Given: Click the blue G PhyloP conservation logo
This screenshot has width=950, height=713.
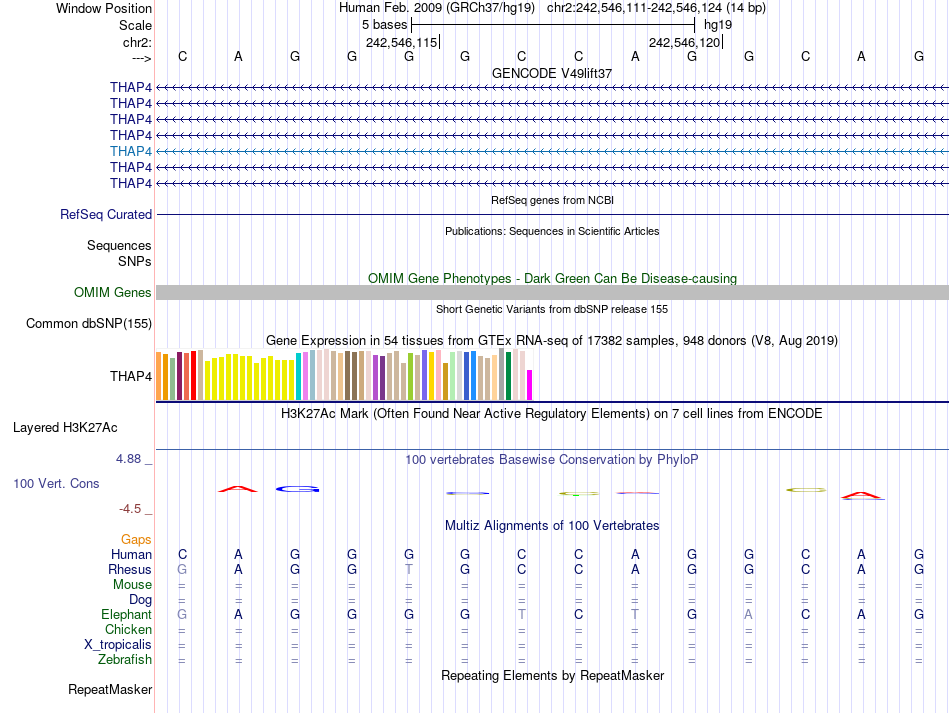Looking at the screenshot, I should [x=297, y=489].
